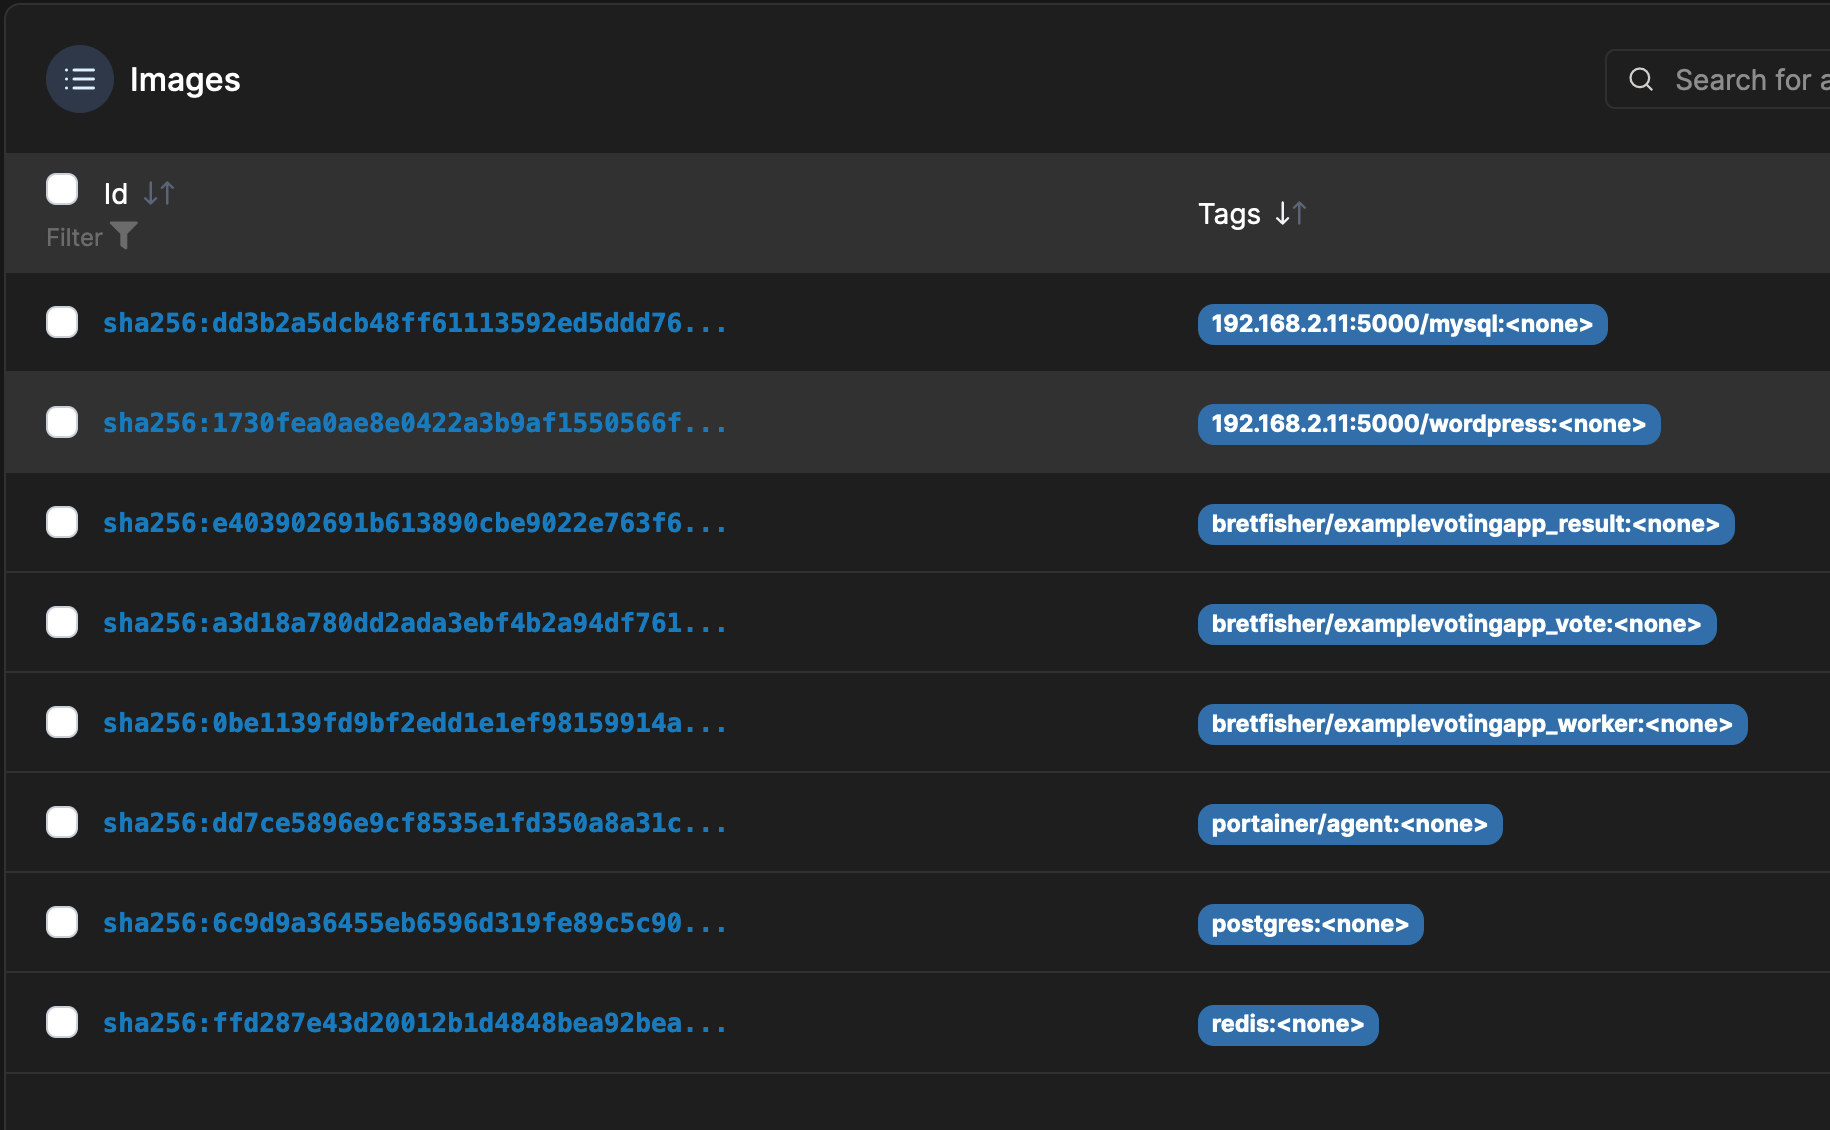Open image sha256:ffd287e43d20012b1d4848bea92bea
Viewport: 1830px width, 1130px height.
414,1022
